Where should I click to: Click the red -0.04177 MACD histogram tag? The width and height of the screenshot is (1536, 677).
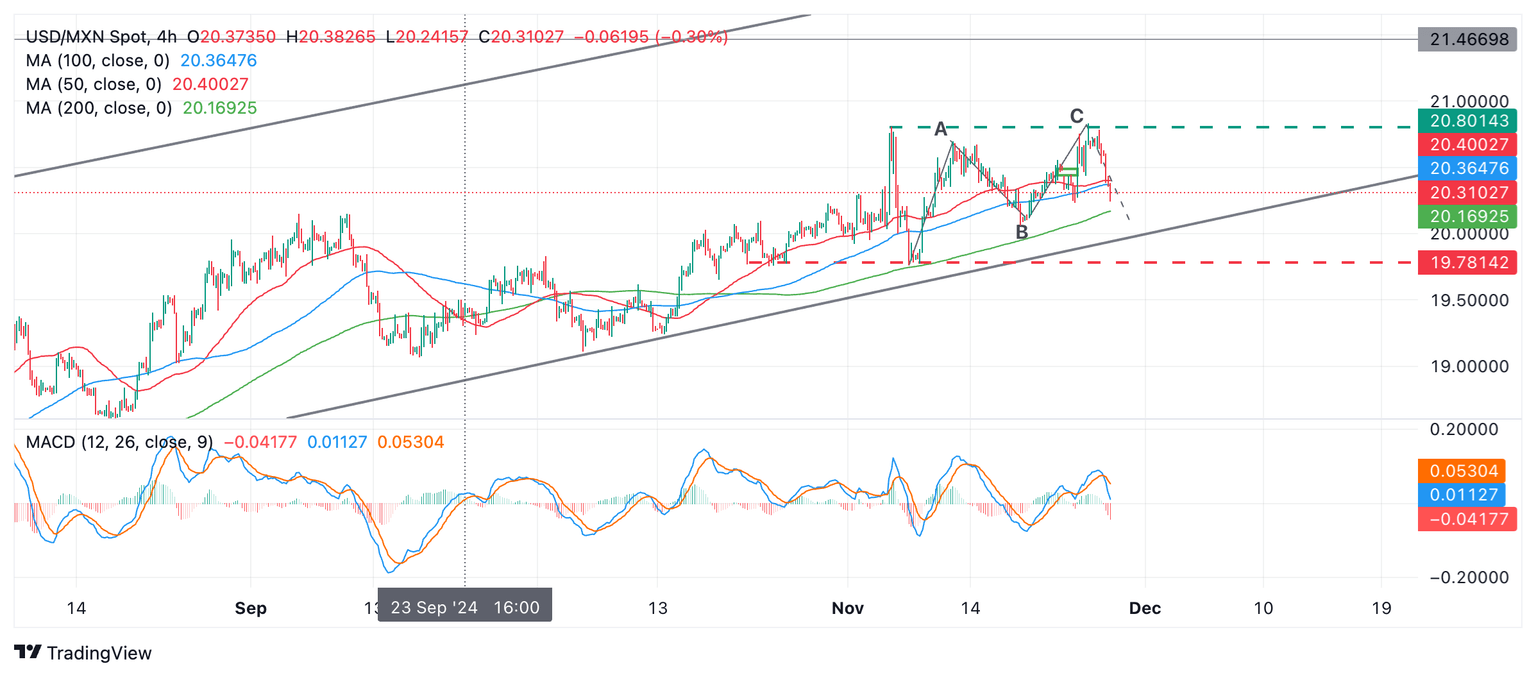1468,518
